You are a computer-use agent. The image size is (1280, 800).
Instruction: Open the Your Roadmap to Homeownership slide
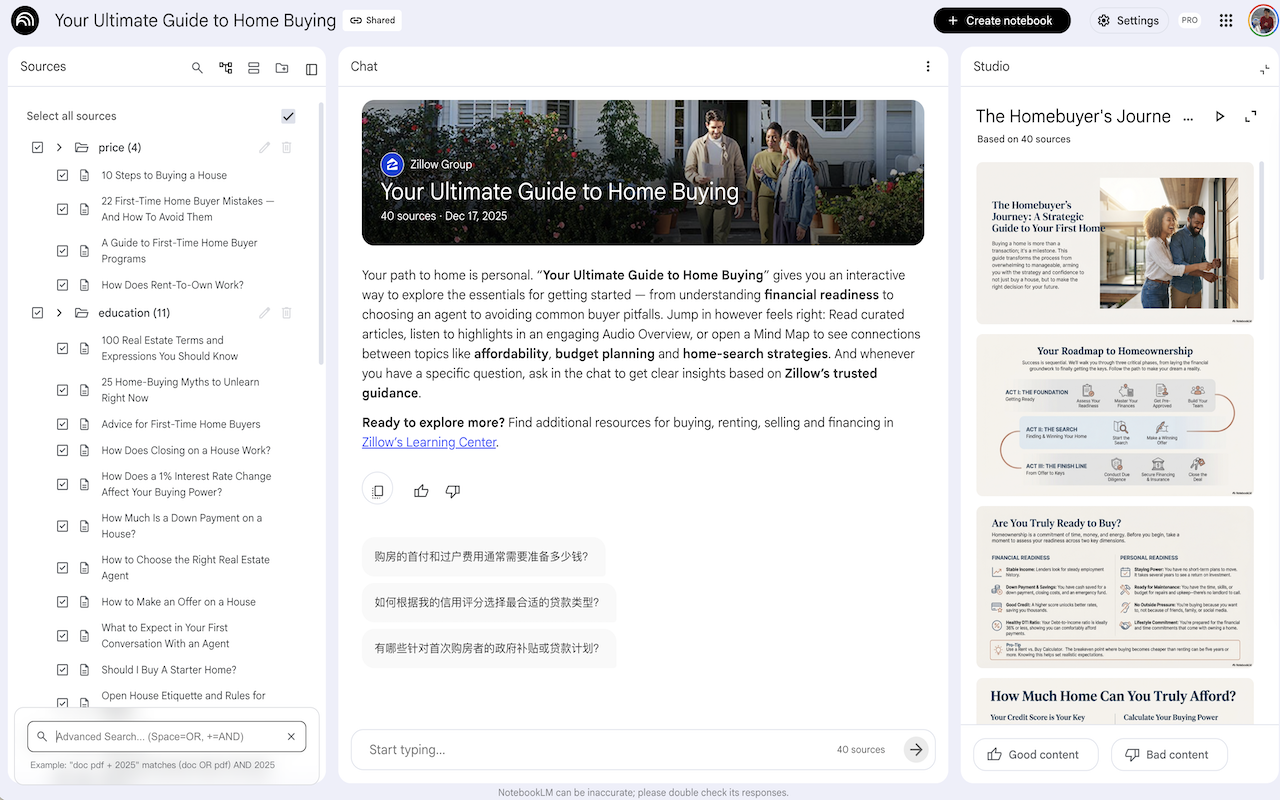(x=1115, y=415)
